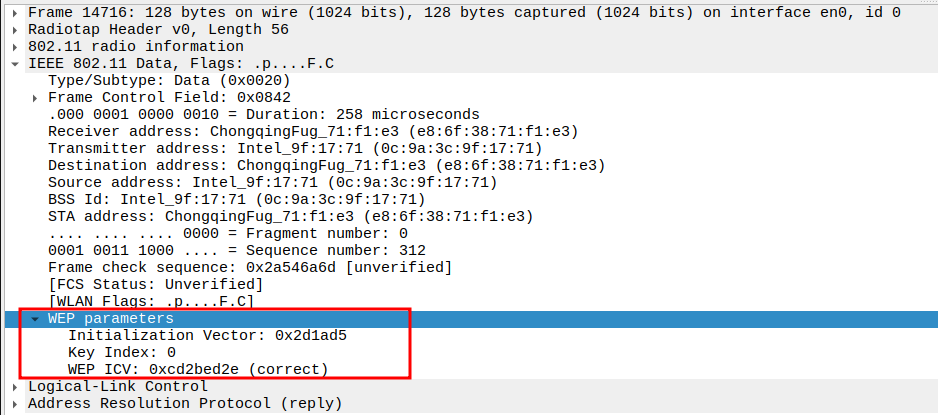Expand the Frame 14716 tree row

pos(16,13)
